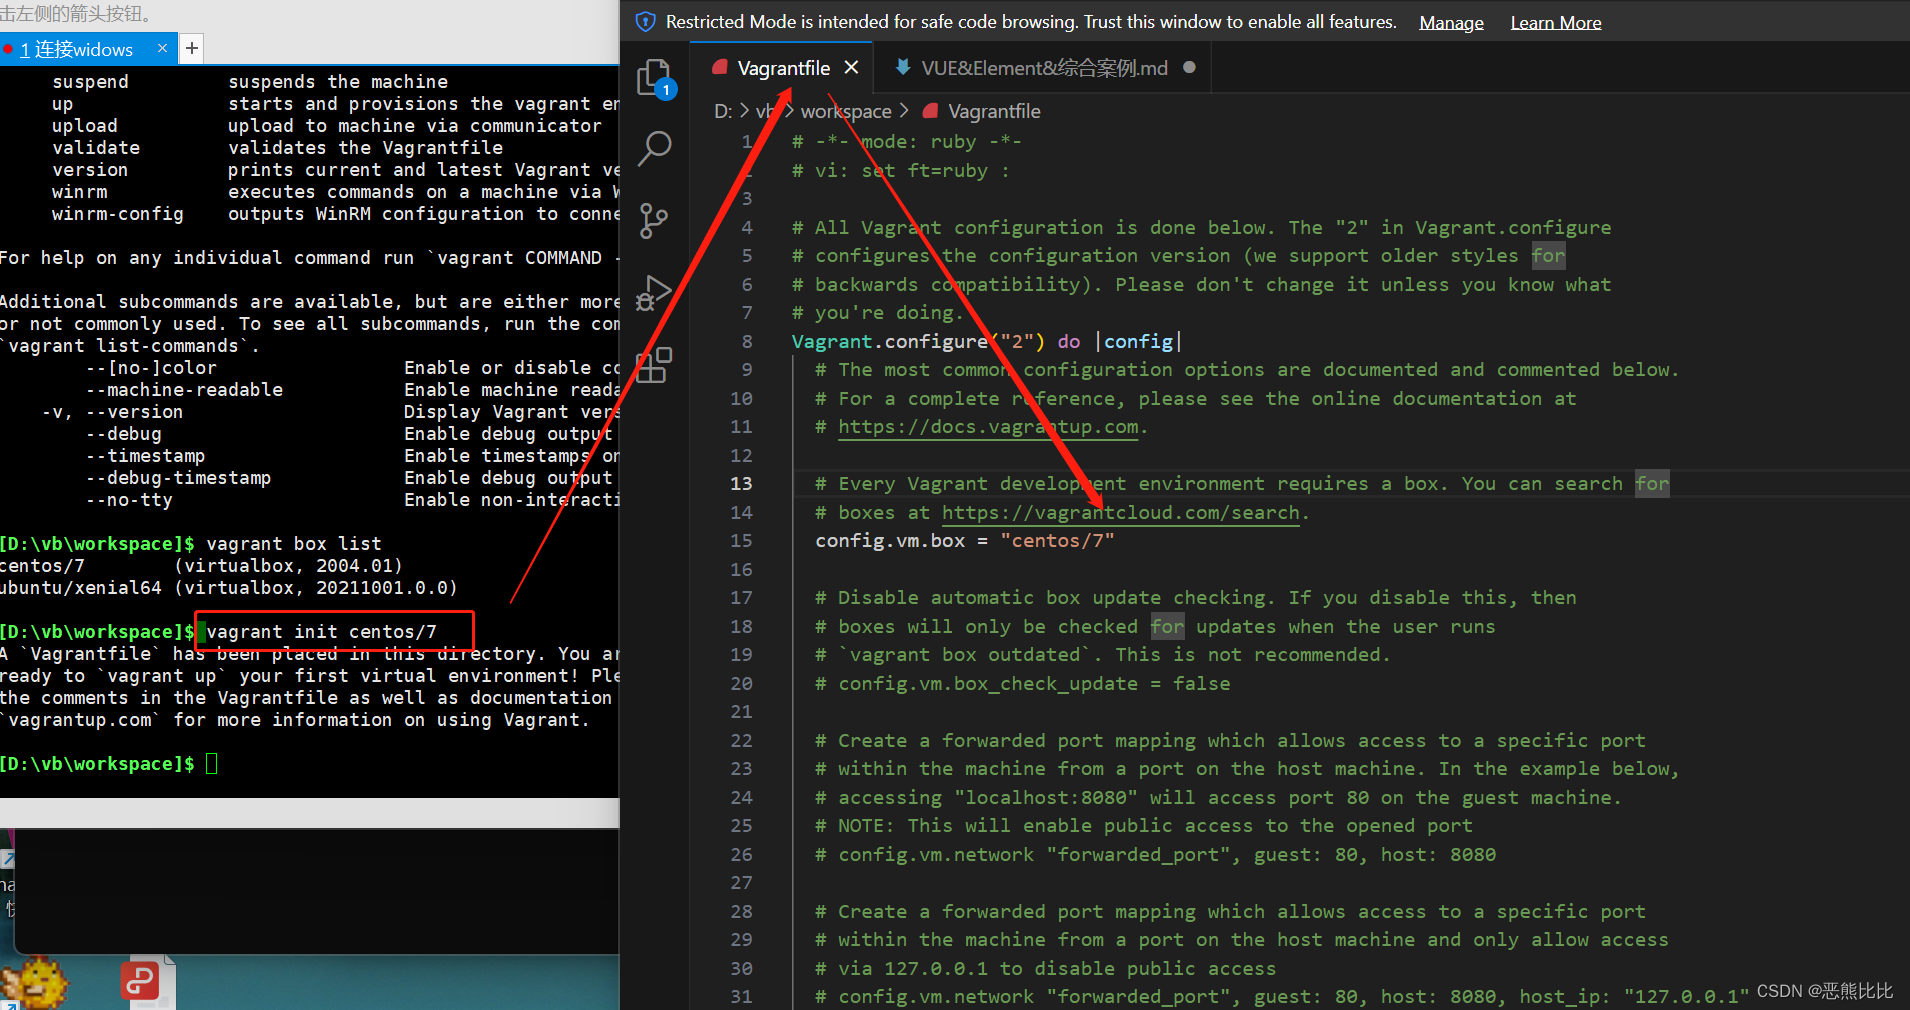Open the Explorer panel in VS Code
Viewport: 1910px width, 1010px height.
coord(655,78)
